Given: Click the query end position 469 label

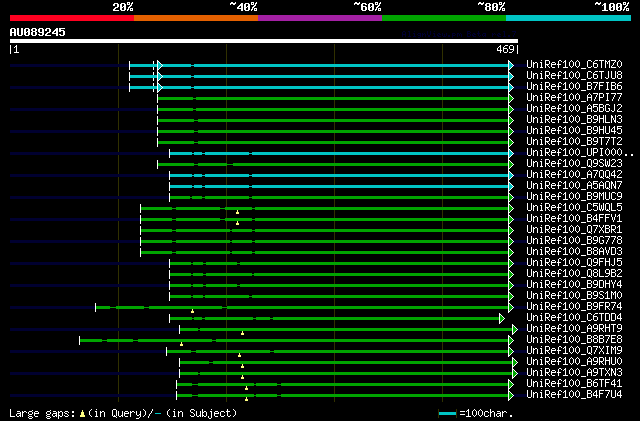Looking at the screenshot, I should tap(505, 49).
